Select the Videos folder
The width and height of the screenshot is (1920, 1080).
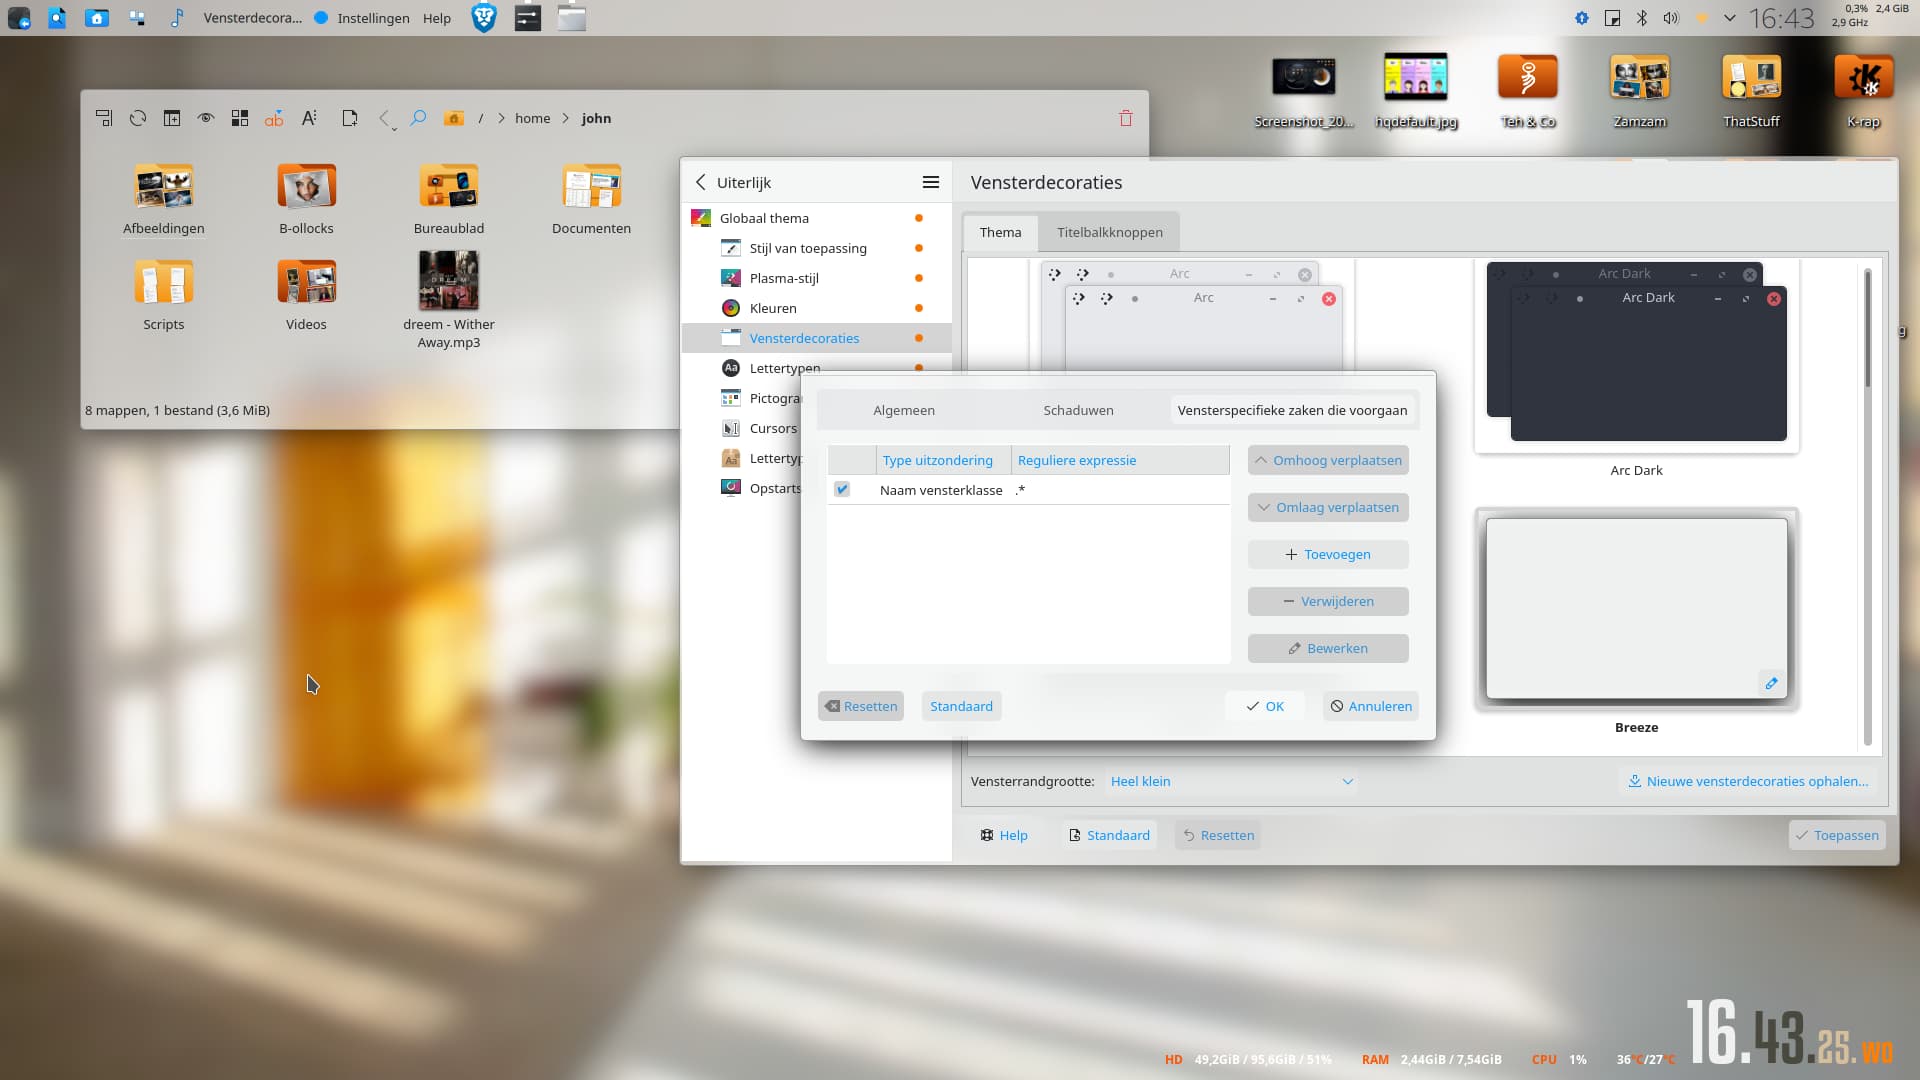[x=306, y=296]
